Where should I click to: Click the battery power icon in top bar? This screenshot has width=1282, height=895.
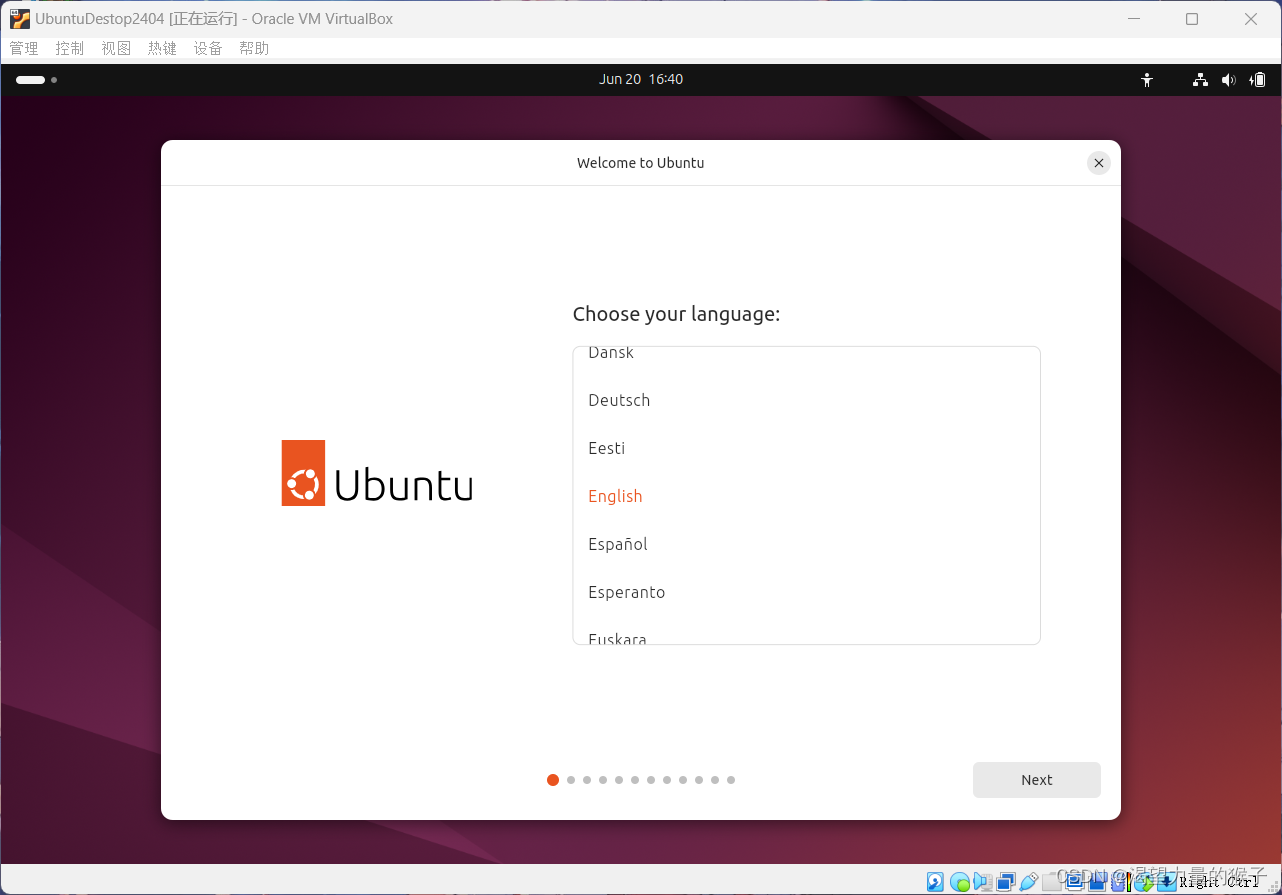(x=1257, y=80)
